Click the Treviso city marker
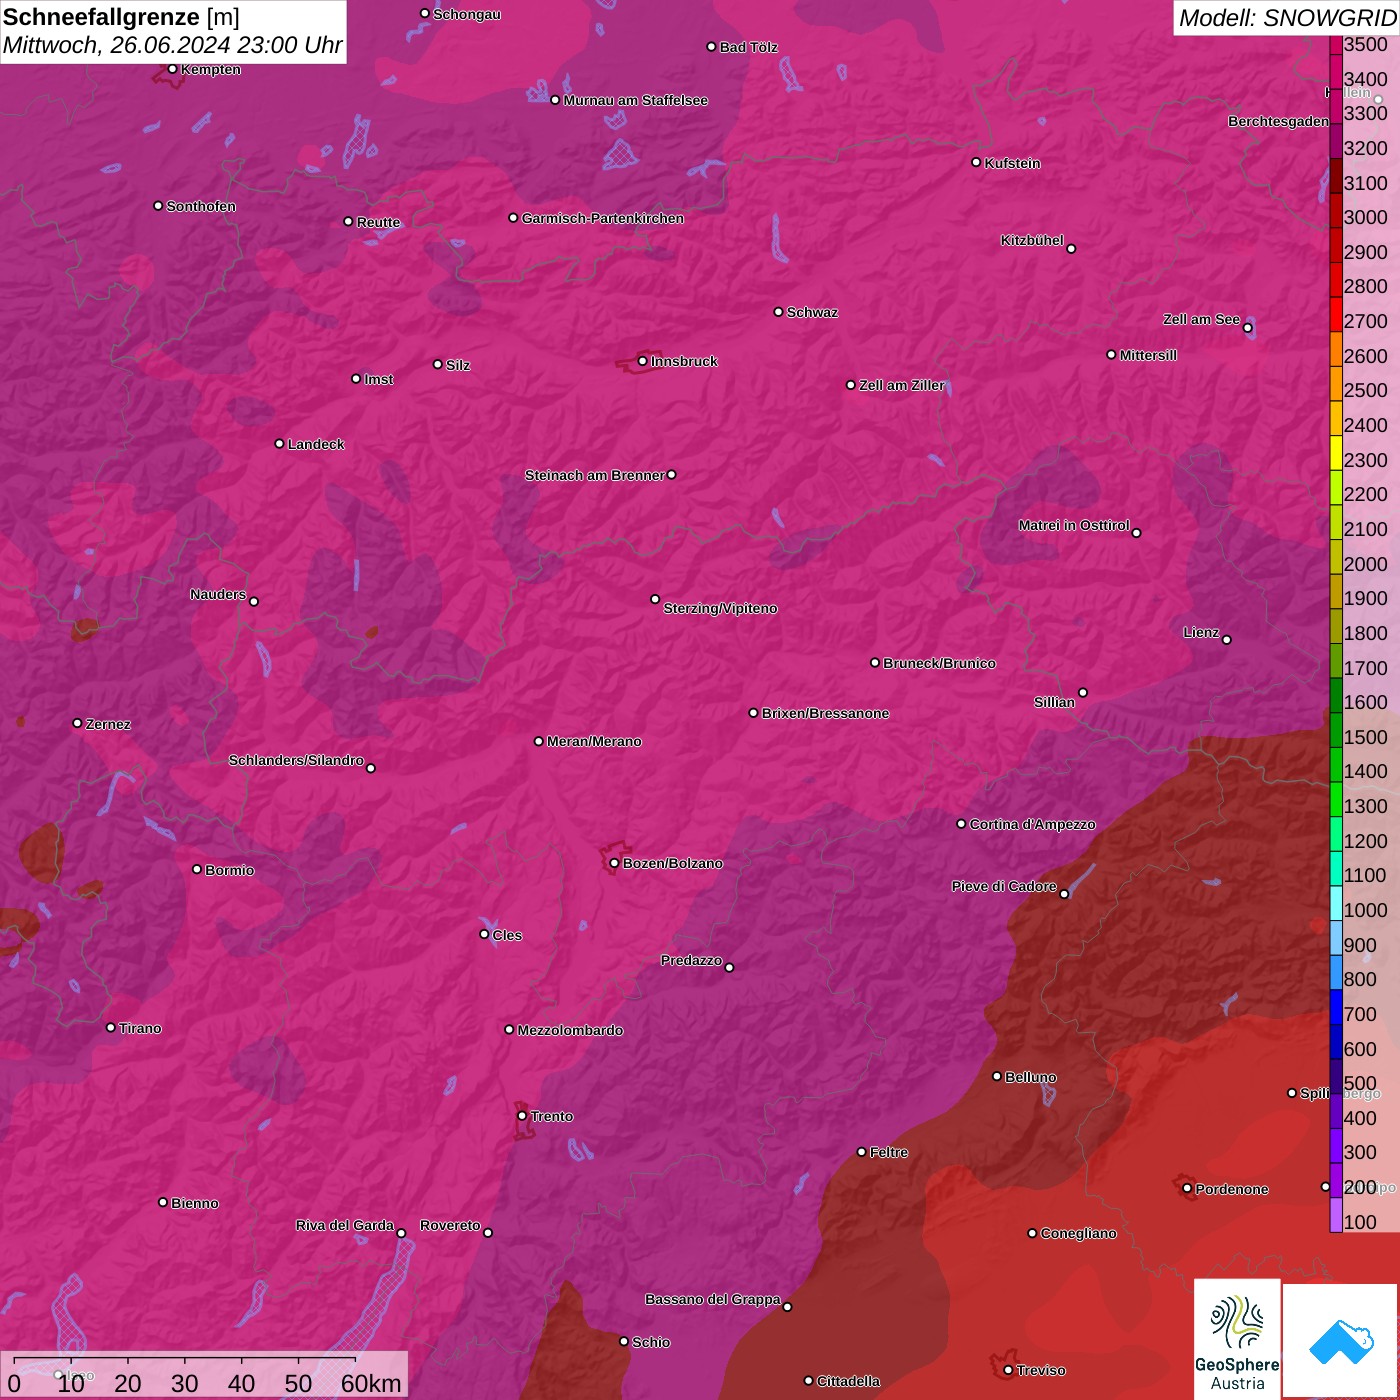Screen dimensions: 1400x1400 (x=1009, y=1370)
